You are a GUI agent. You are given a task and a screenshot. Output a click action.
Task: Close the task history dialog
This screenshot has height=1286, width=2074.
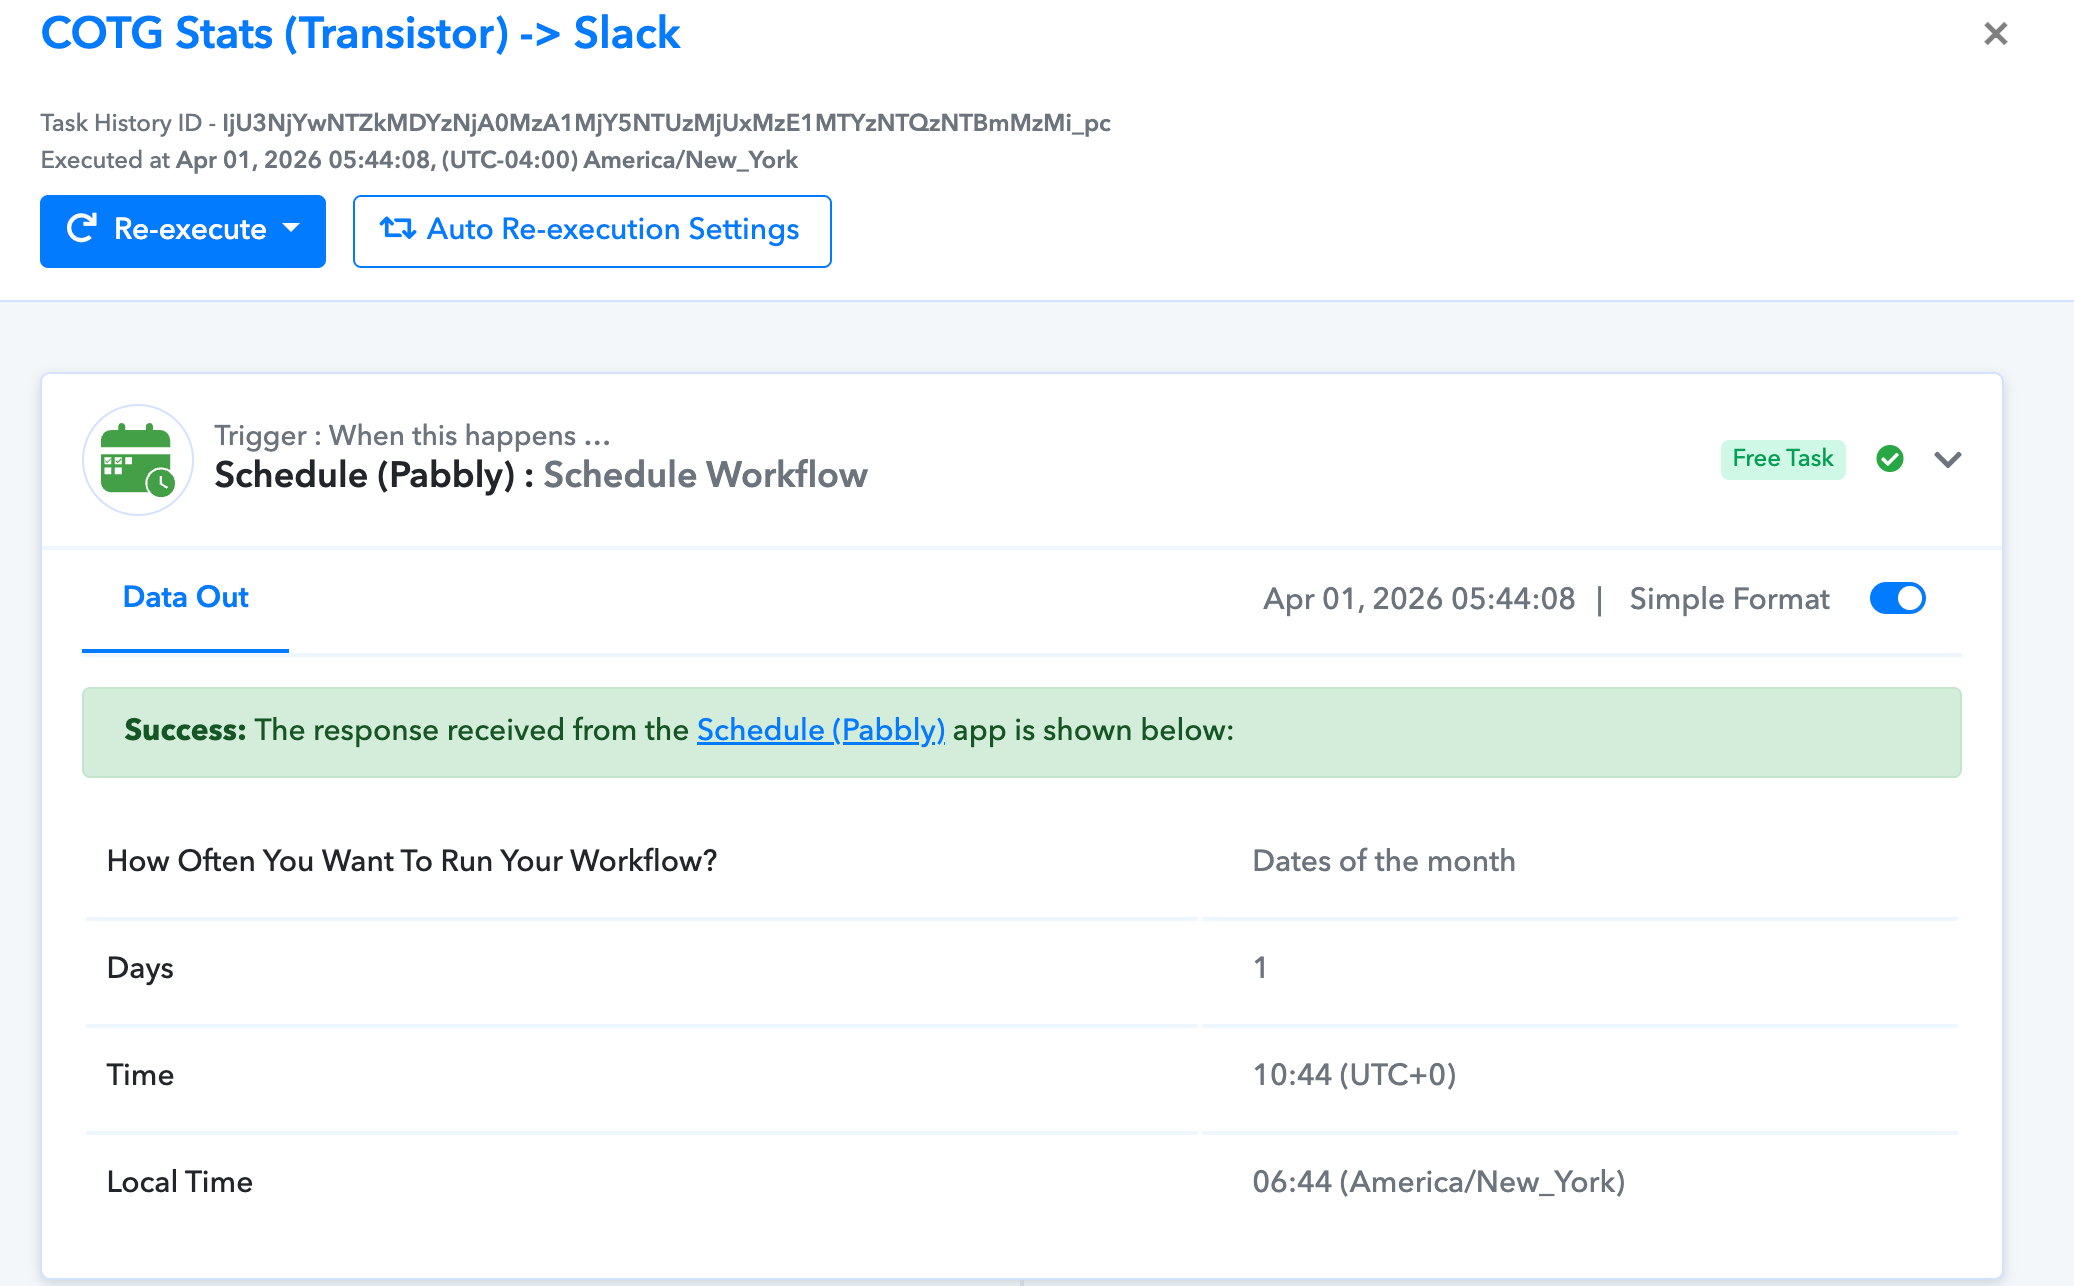tap(1995, 34)
